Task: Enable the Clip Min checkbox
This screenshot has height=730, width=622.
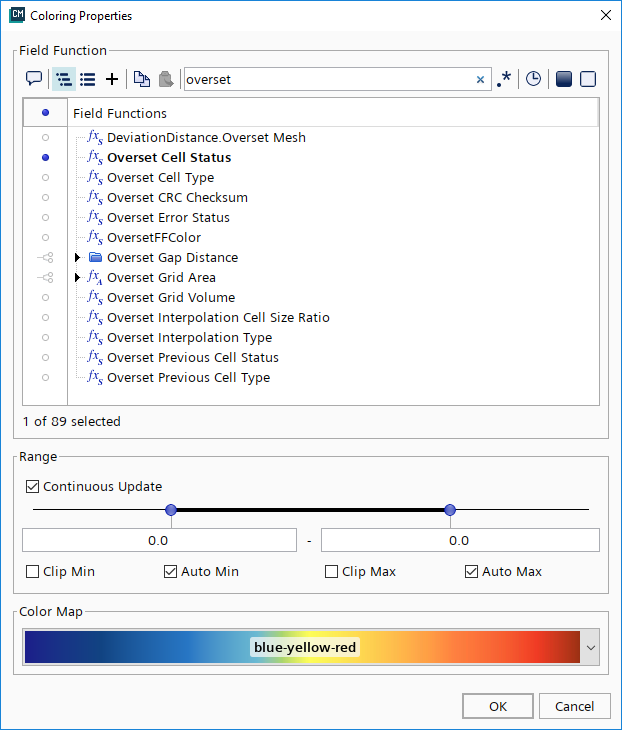Action: pos(34,572)
